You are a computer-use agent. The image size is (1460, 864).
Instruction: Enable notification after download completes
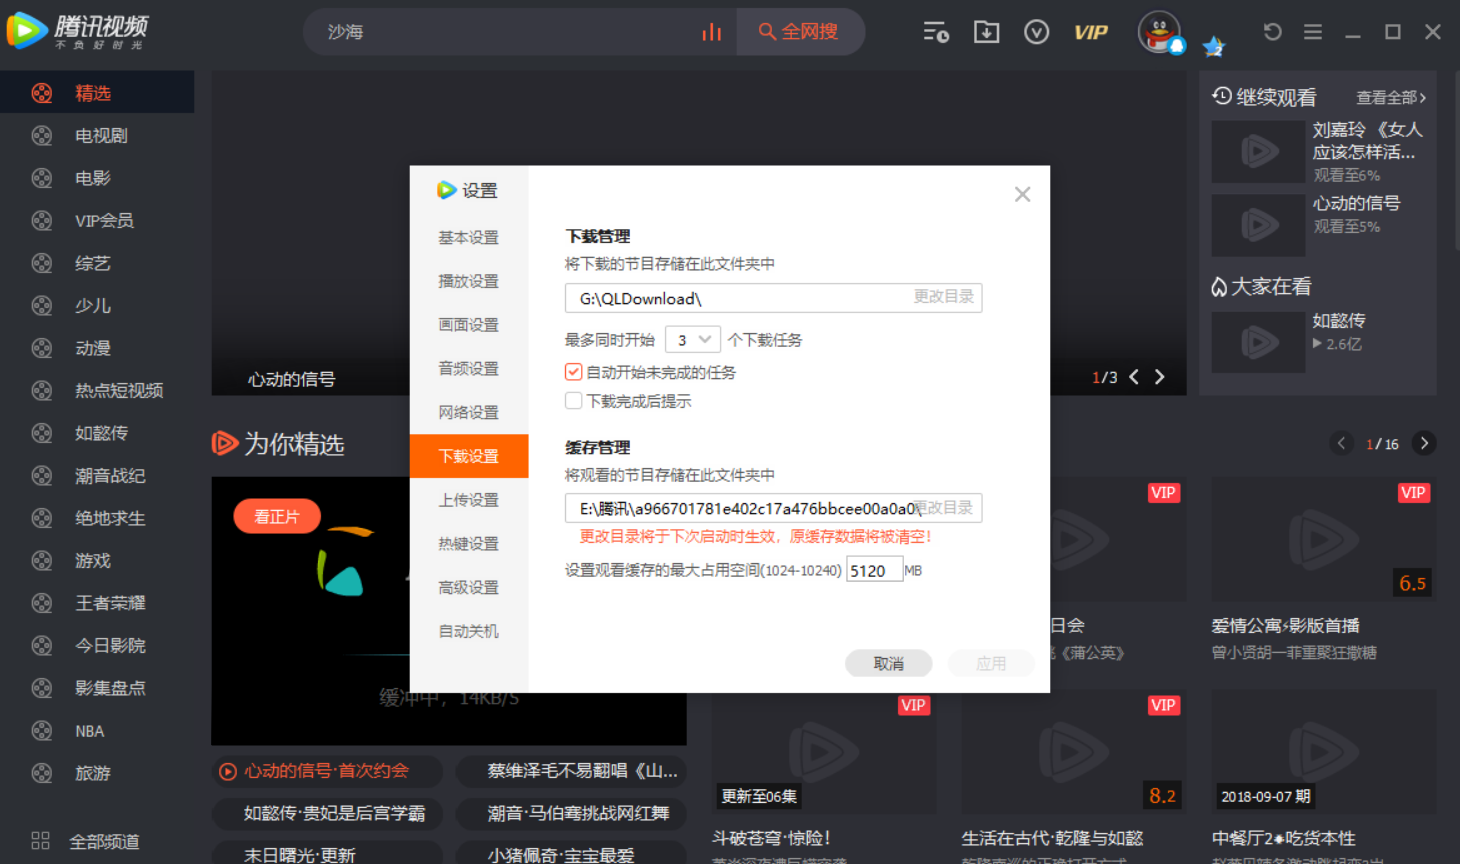click(x=573, y=400)
